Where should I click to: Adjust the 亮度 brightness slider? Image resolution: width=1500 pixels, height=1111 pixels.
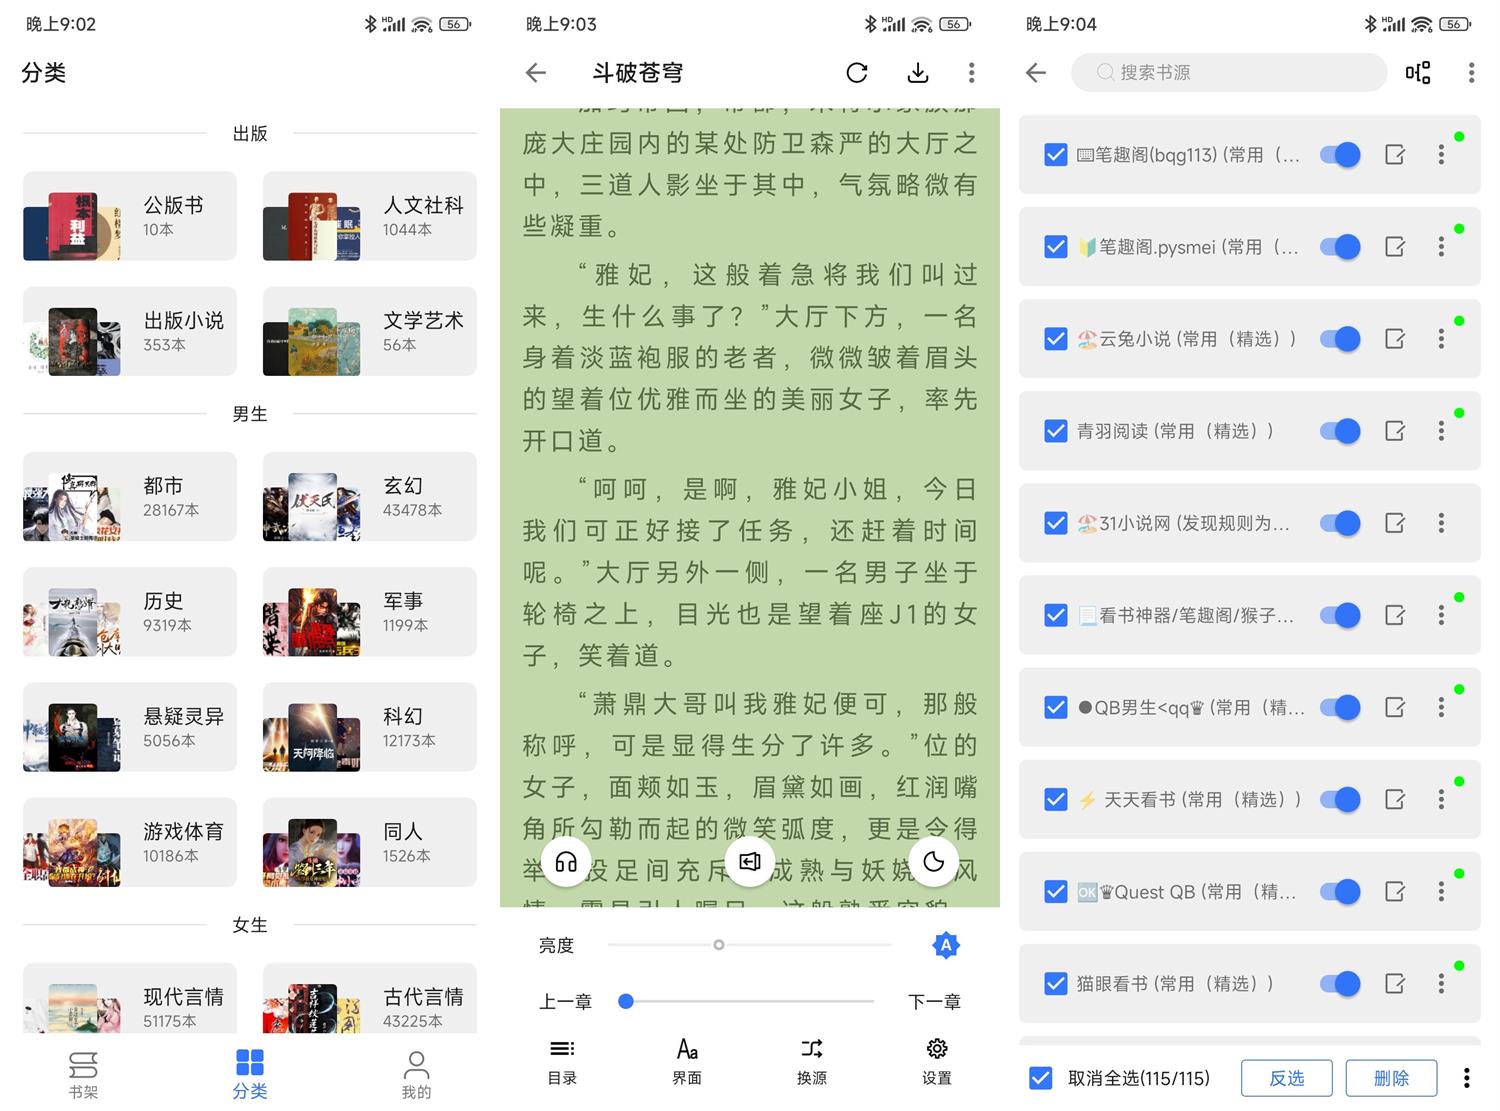(718, 944)
